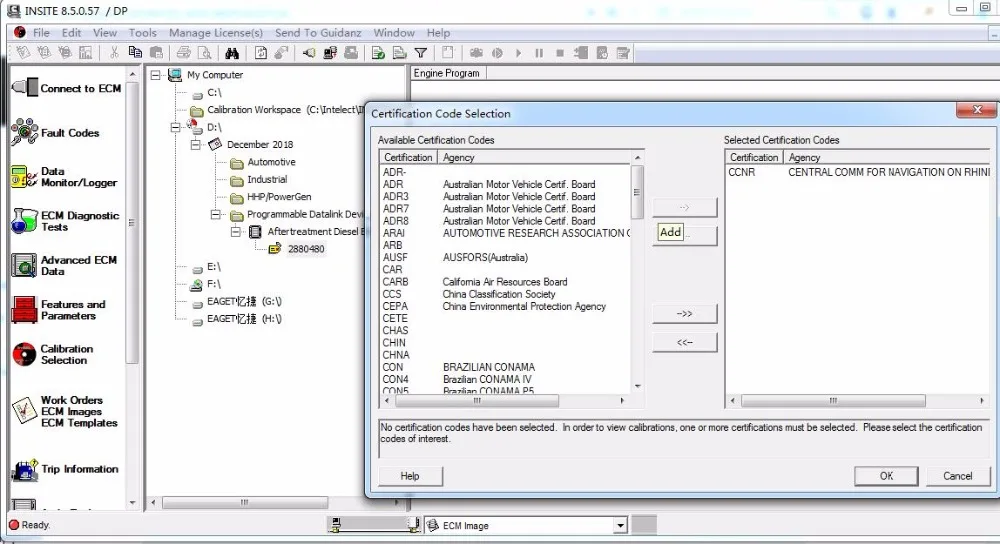Click the Refresh toolbar icon
The height and width of the screenshot is (544, 1000).
[x=261, y=53]
